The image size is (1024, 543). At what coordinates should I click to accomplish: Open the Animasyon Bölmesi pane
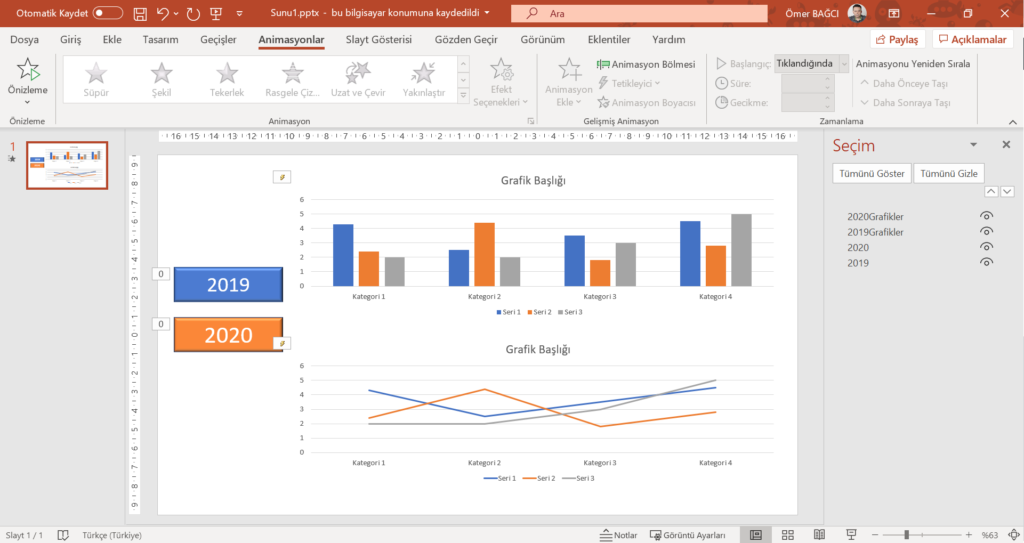646,64
